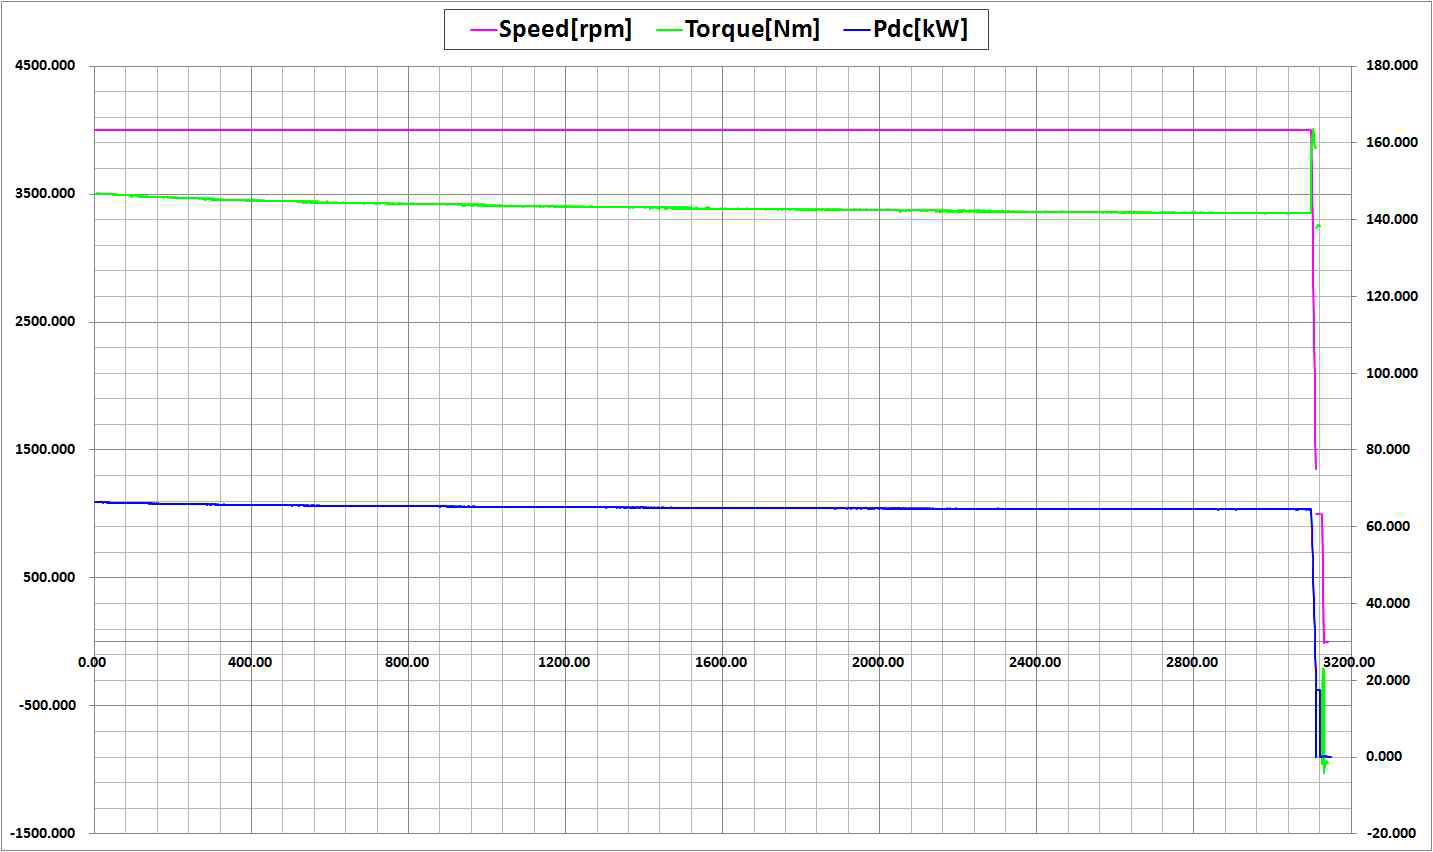This screenshot has height=852, width=1433.
Task: Select the time axis label 3200.00
Action: [1349, 663]
